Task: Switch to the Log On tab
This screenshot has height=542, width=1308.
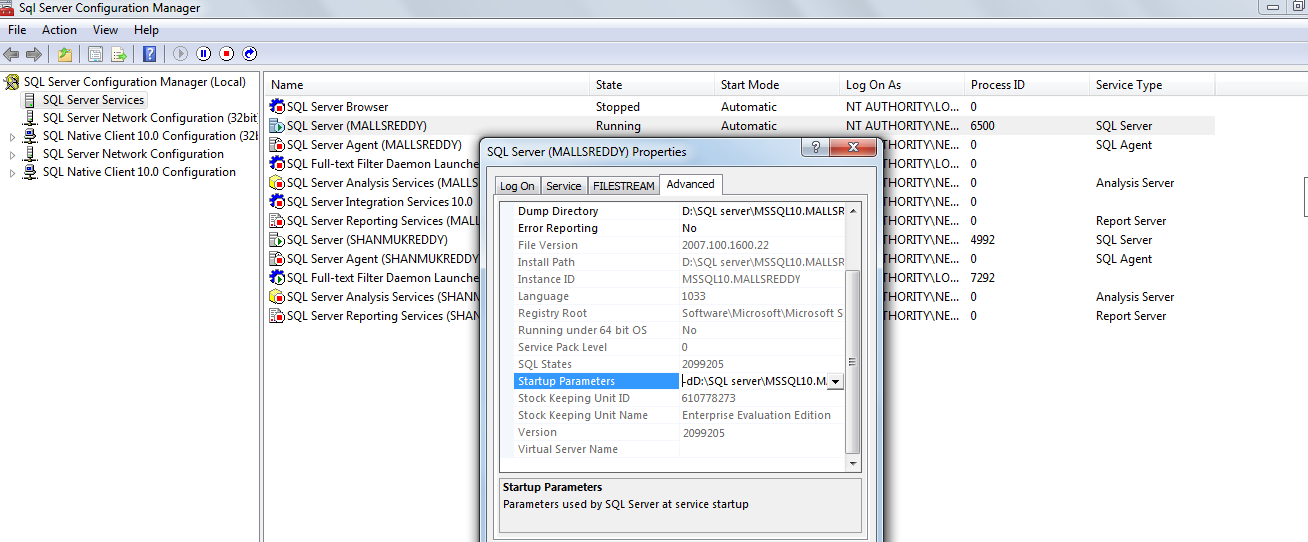Action: click(517, 186)
